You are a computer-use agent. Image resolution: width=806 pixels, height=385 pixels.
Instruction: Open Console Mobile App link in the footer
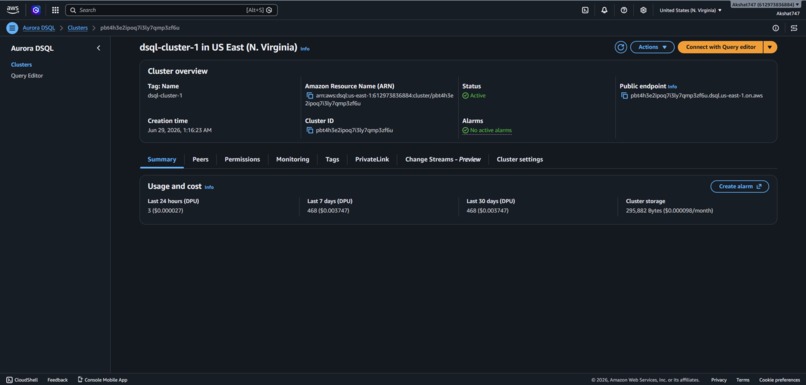click(102, 380)
